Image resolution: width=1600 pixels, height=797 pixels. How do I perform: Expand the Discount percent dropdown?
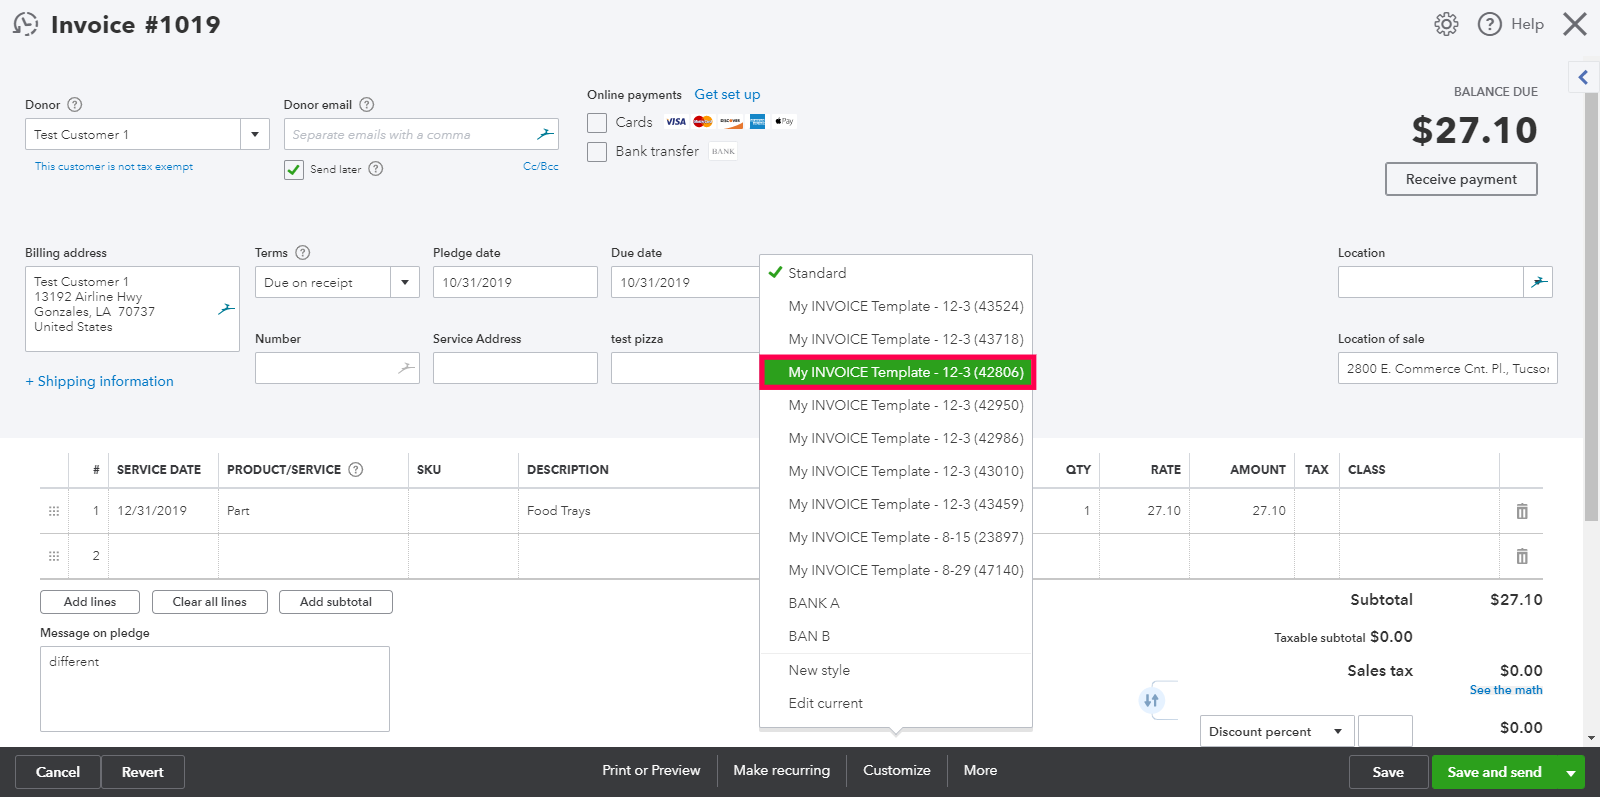(1337, 731)
